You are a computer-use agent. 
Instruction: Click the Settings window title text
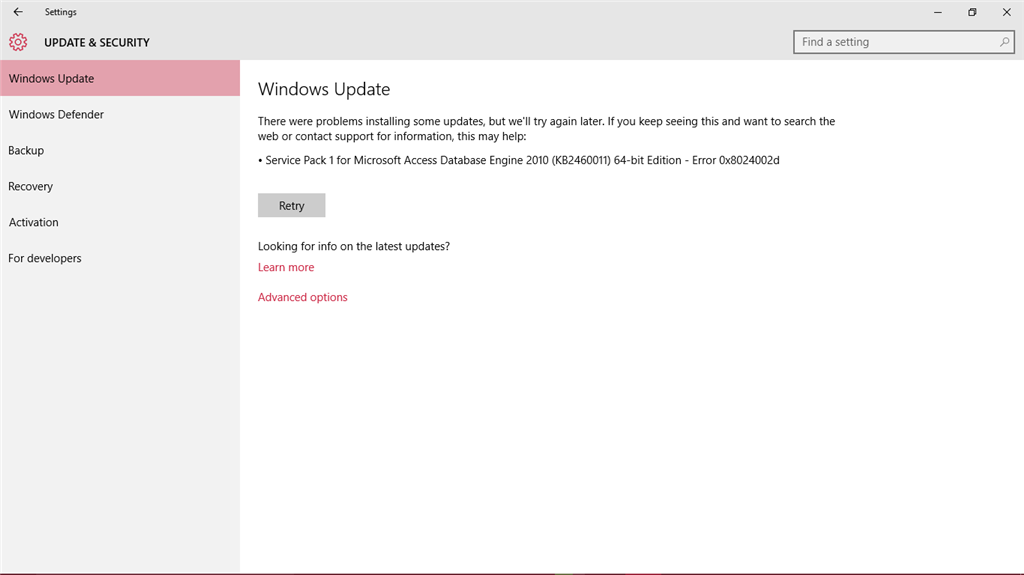point(61,12)
